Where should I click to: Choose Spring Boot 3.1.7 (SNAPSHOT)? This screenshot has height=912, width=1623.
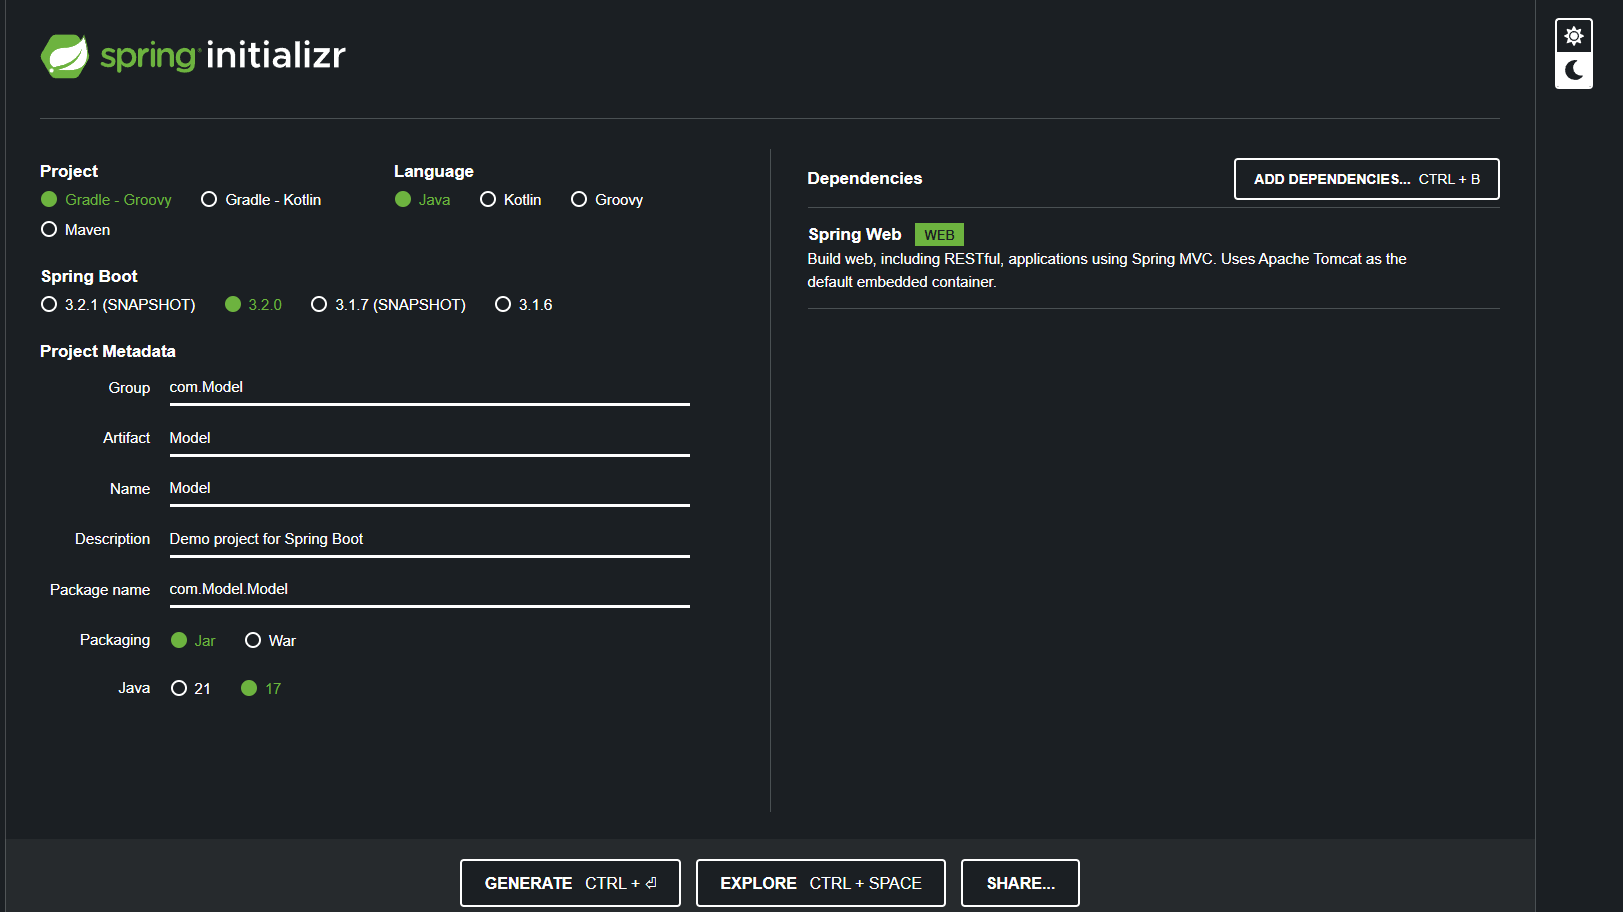click(x=388, y=305)
